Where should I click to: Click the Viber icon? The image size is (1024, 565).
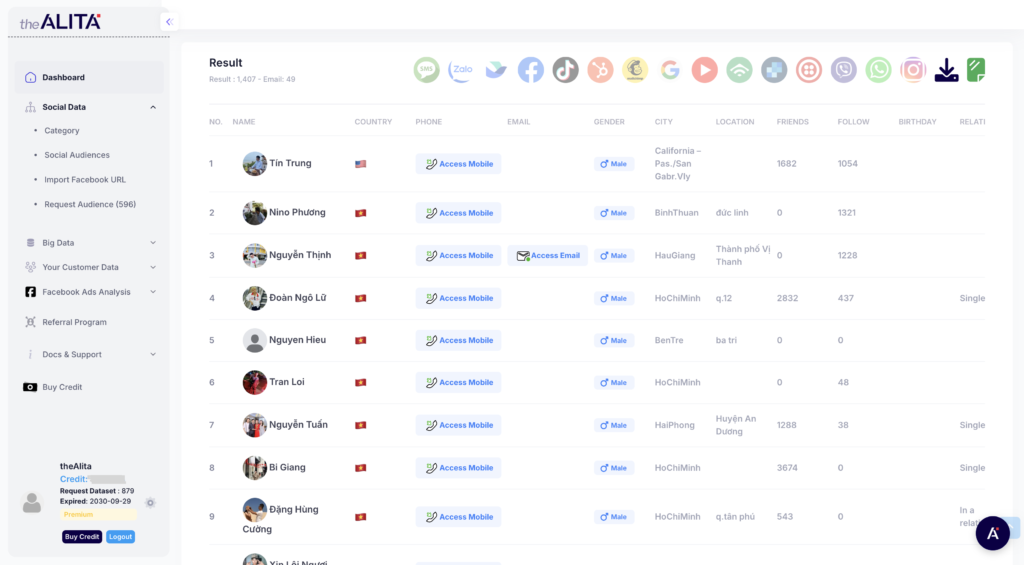(x=844, y=69)
